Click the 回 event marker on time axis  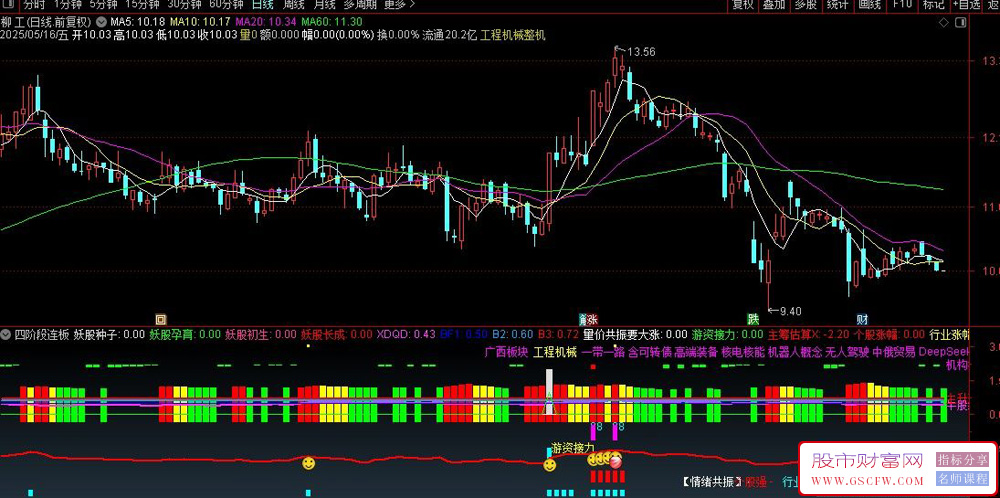pos(161,318)
